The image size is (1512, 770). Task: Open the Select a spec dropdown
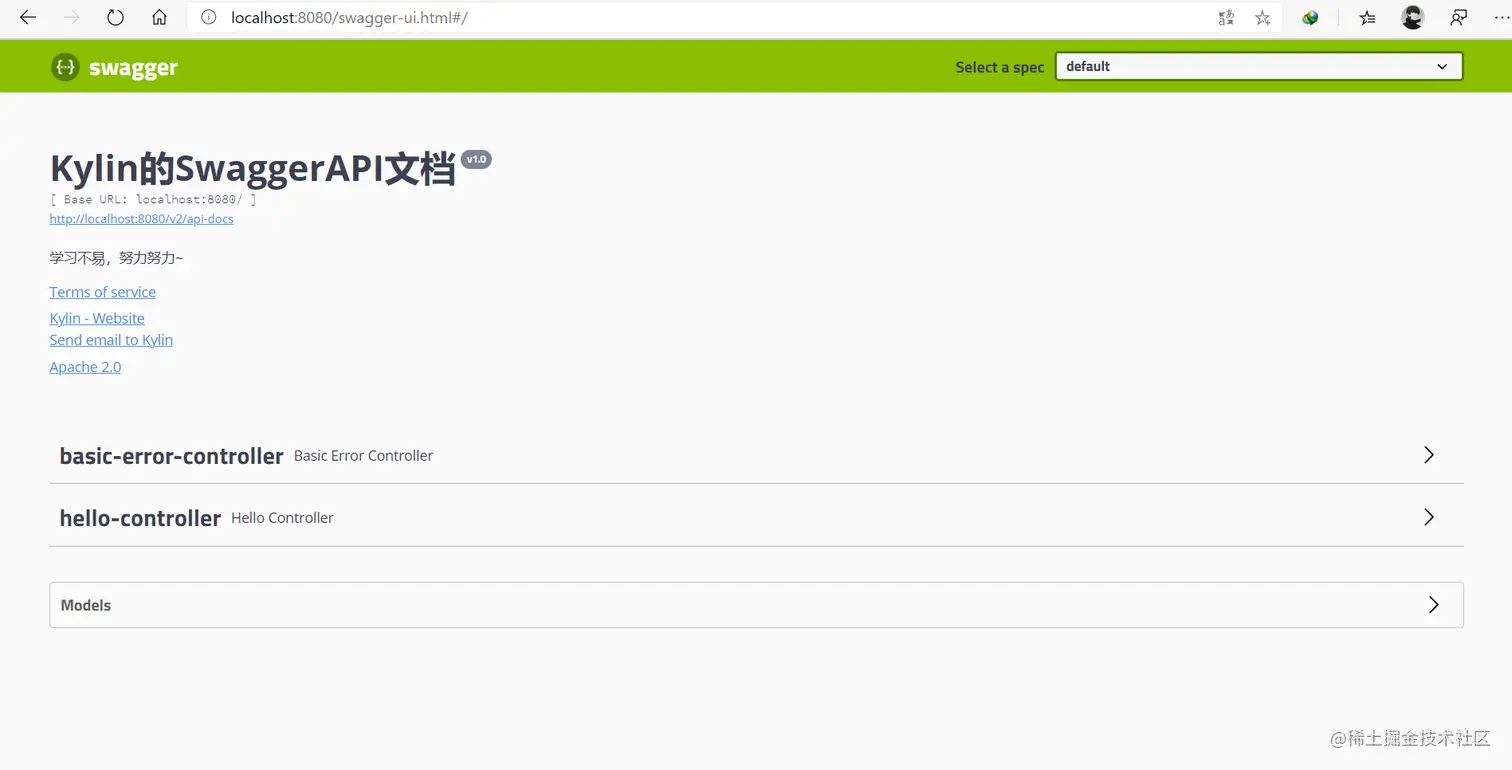pyautogui.click(x=1259, y=66)
